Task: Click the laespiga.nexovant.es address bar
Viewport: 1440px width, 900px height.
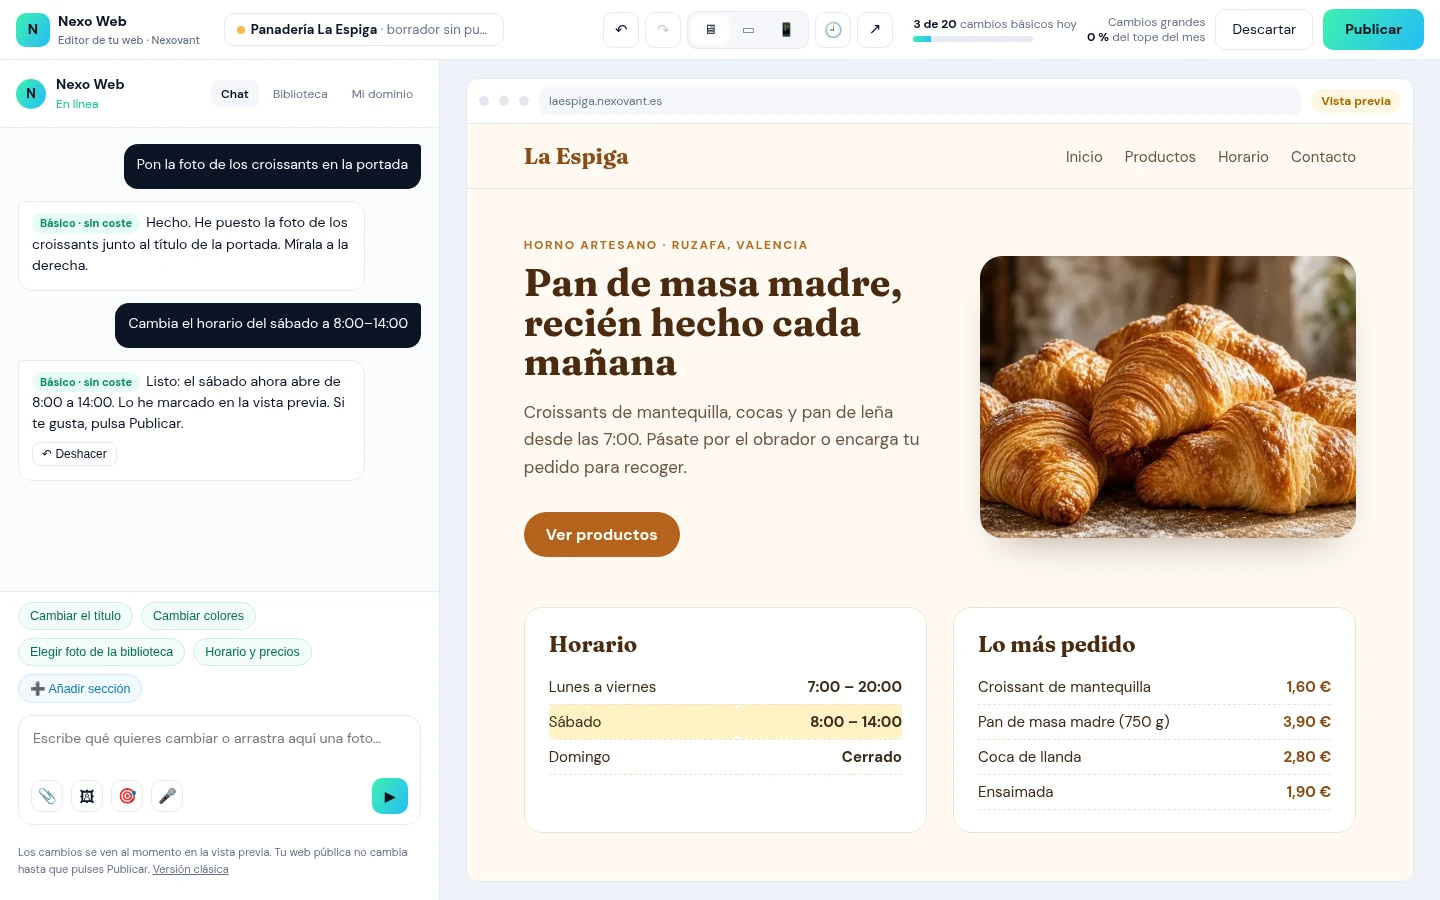Action: click(920, 101)
